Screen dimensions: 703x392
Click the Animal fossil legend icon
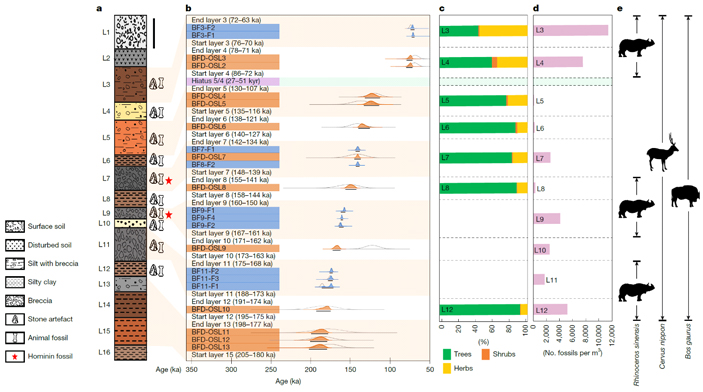coord(15,338)
